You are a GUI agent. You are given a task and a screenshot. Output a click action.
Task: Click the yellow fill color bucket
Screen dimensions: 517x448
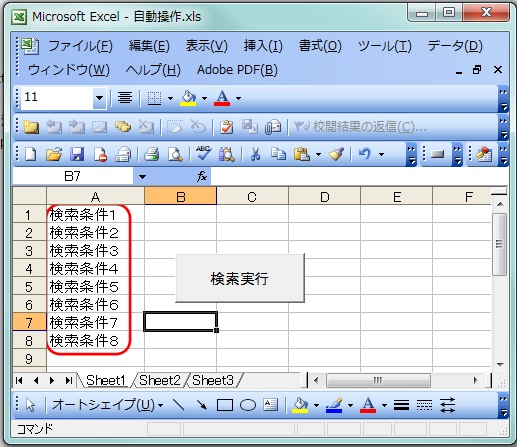click(188, 98)
